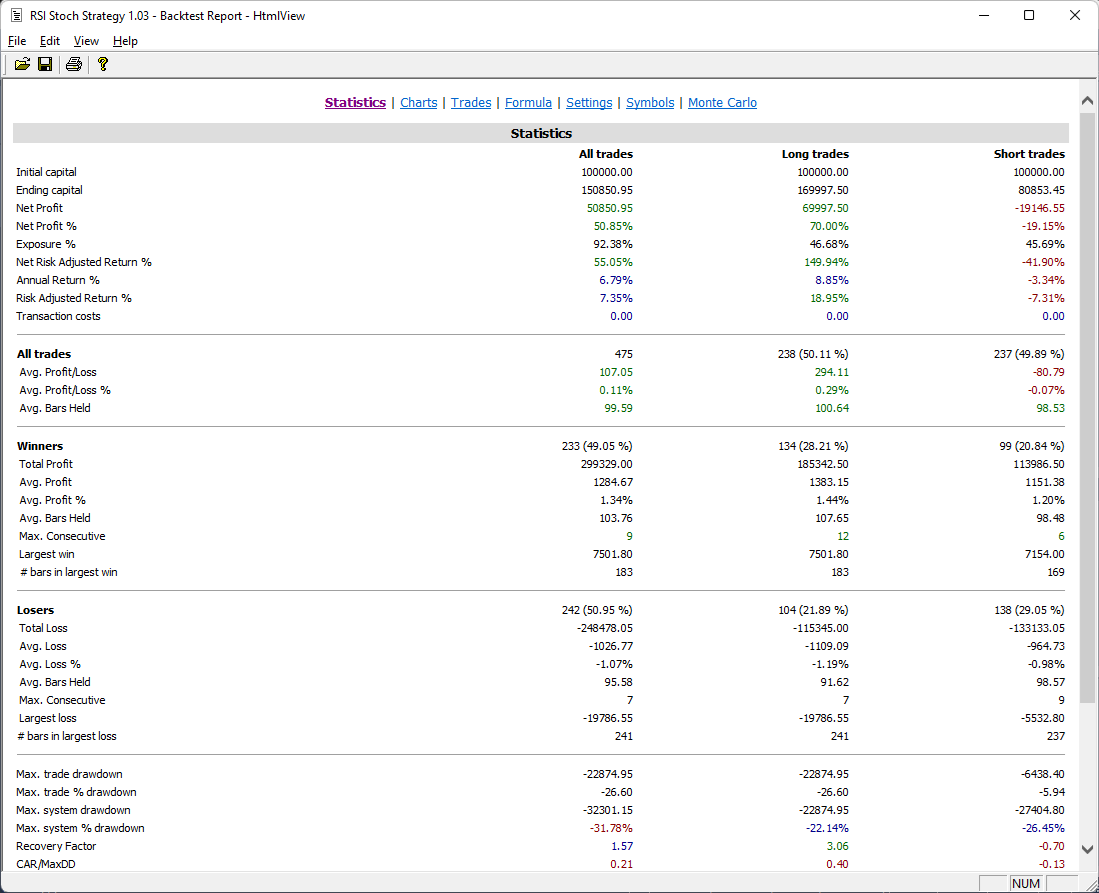Click All trades count 475

tap(623, 354)
